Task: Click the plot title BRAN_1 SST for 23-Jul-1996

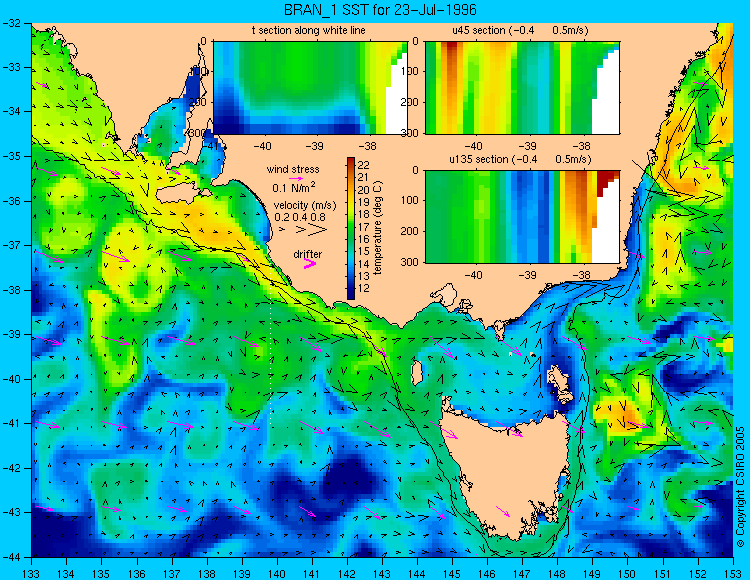Action: click(x=380, y=10)
